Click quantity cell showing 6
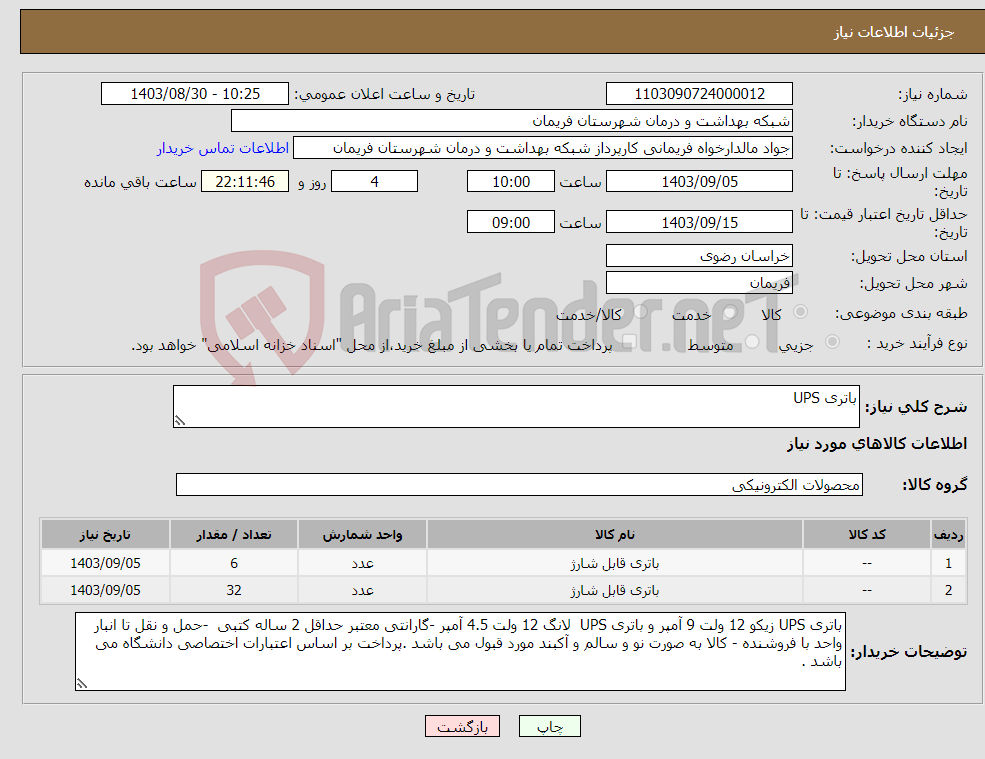This screenshot has height=759, width=985. click(234, 563)
